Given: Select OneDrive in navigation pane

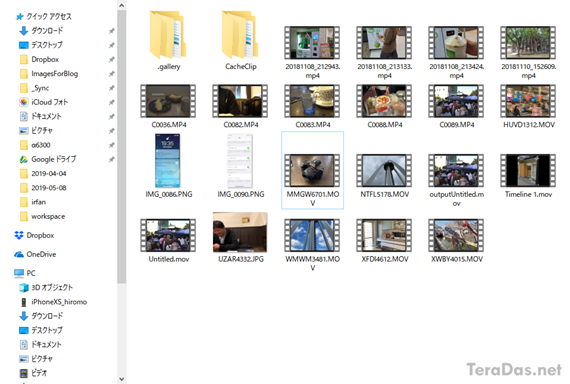Looking at the screenshot, I should pos(35,254).
